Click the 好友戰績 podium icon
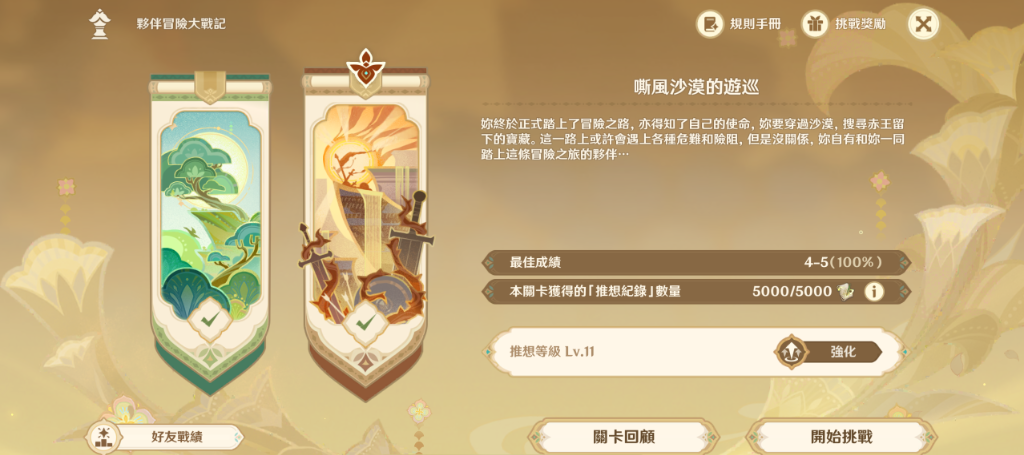This screenshot has height=455, width=1024. pyautogui.click(x=103, y=437)
